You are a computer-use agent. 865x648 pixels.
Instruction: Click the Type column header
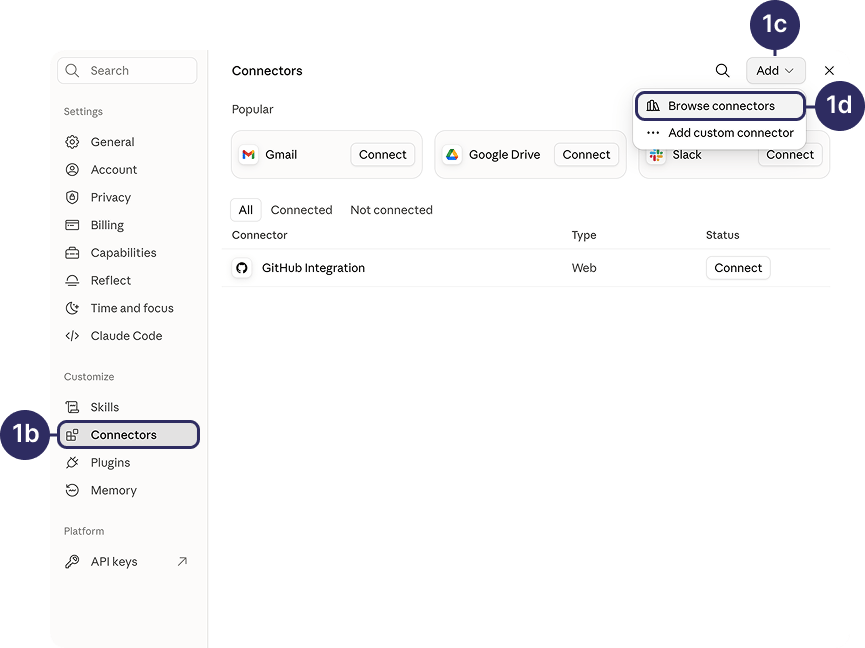coord(584,235)
